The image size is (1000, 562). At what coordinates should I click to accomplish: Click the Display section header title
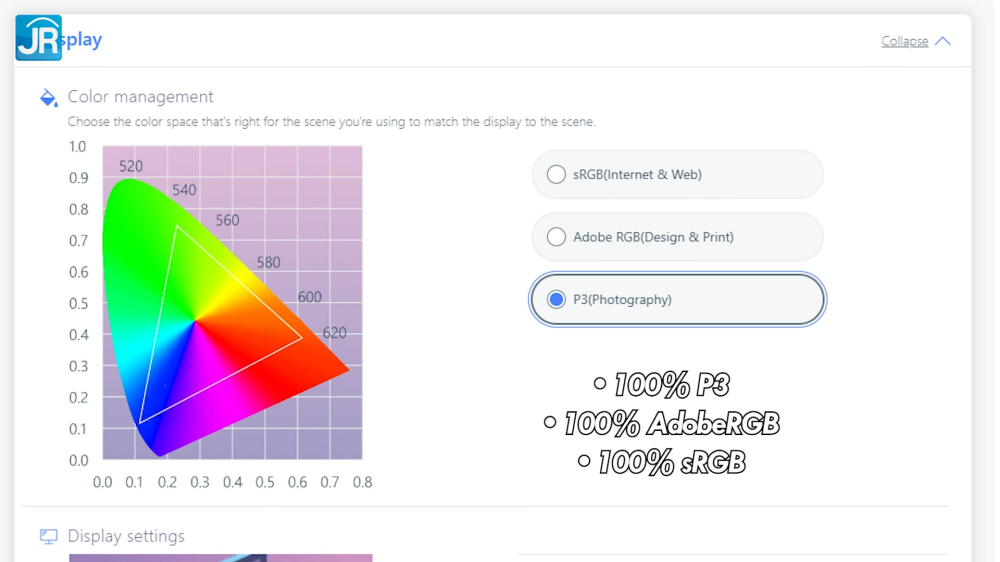pos(80,40)
